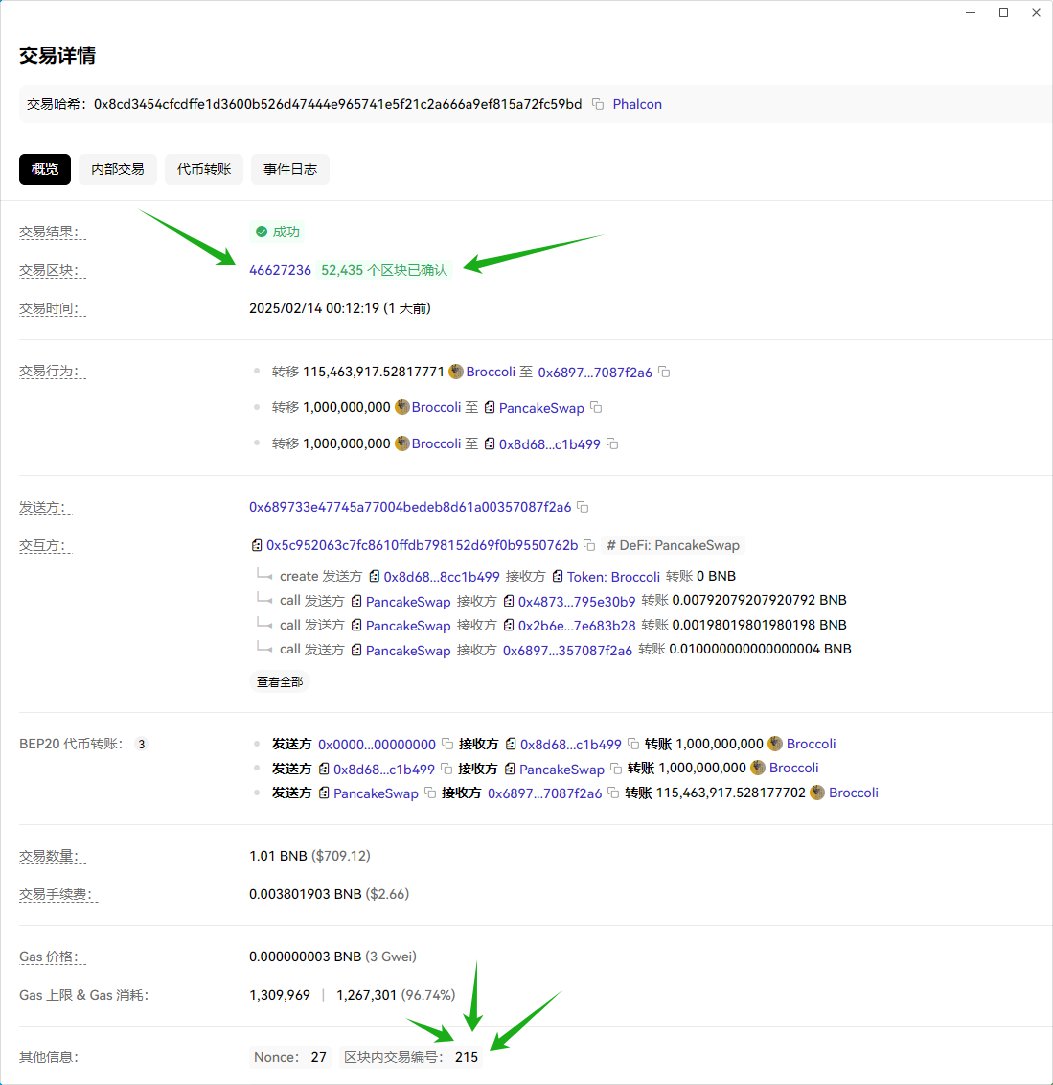This screenshot has height=1085, width=1053.
Task: Open block number 46627236
Action: coord(280,270)
